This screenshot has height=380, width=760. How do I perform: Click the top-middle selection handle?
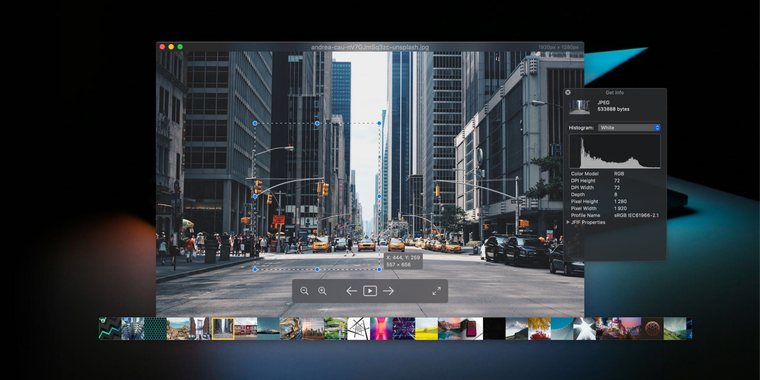click(317, 123)
